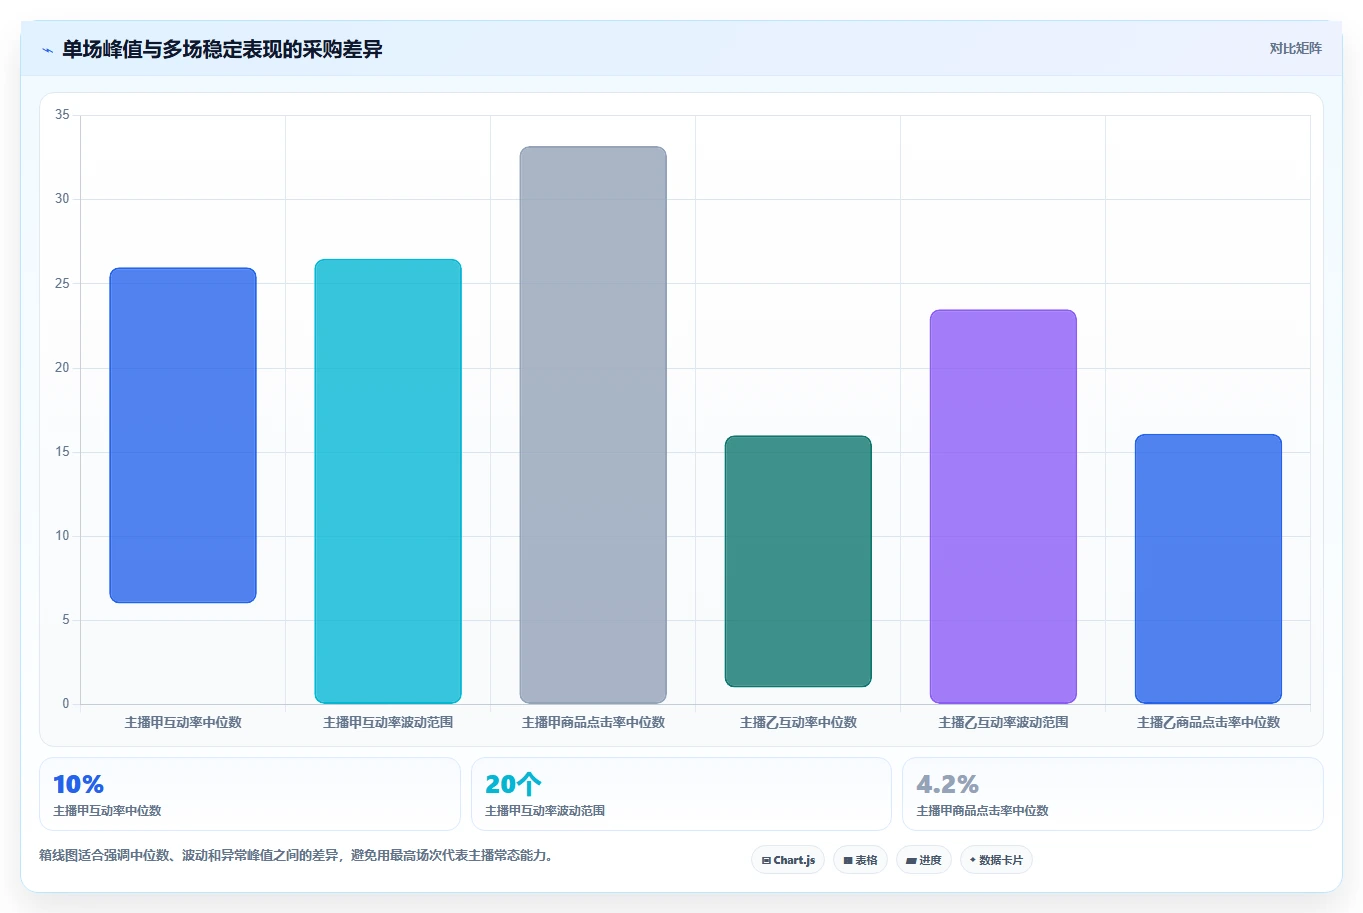
Task: Select the 表格 tag chip
Action: [x=860, y=860]
